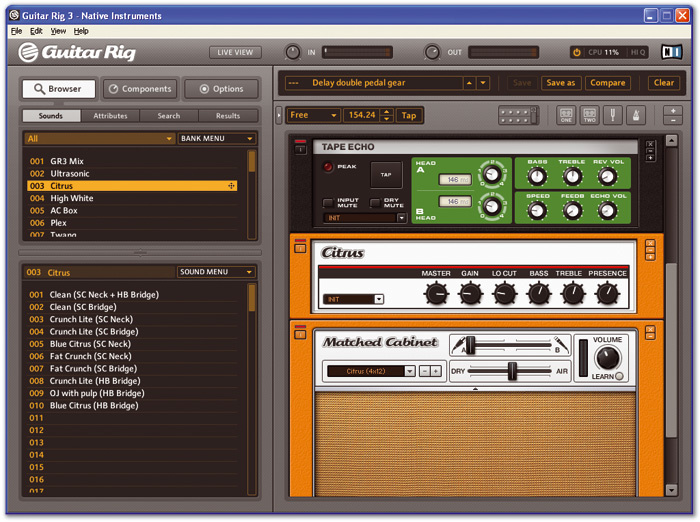Open the Tape Deck One module

(566, 115)
